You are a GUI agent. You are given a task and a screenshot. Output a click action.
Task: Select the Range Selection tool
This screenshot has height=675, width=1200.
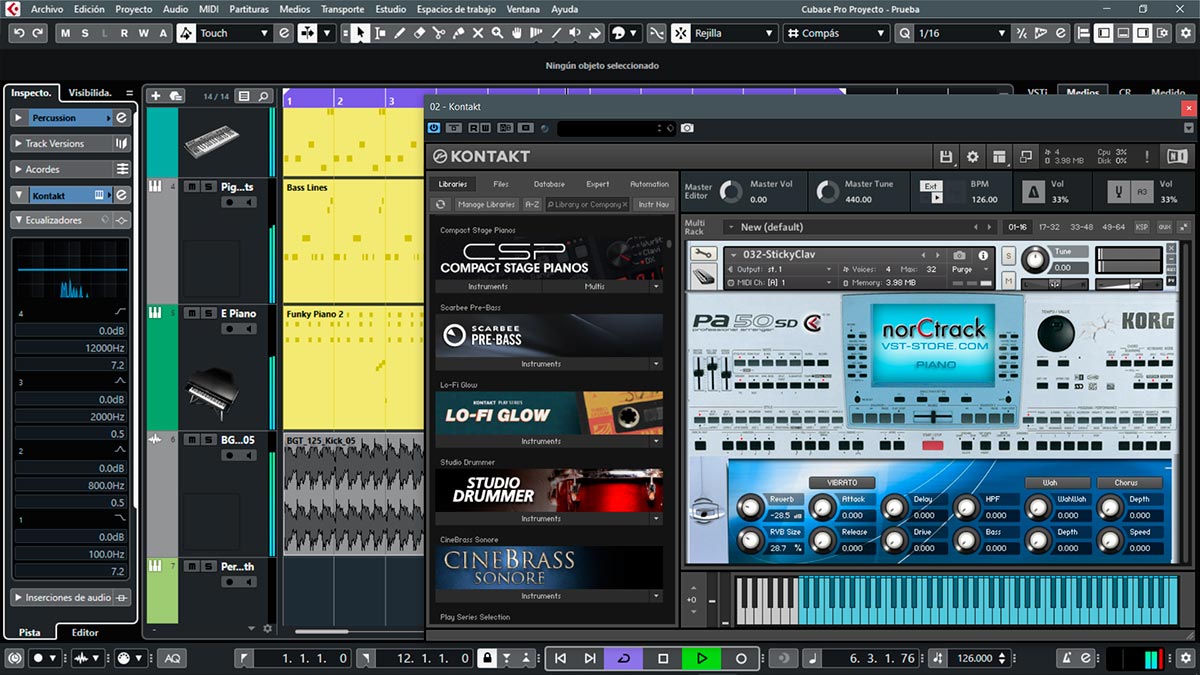[x=380, y=33]
